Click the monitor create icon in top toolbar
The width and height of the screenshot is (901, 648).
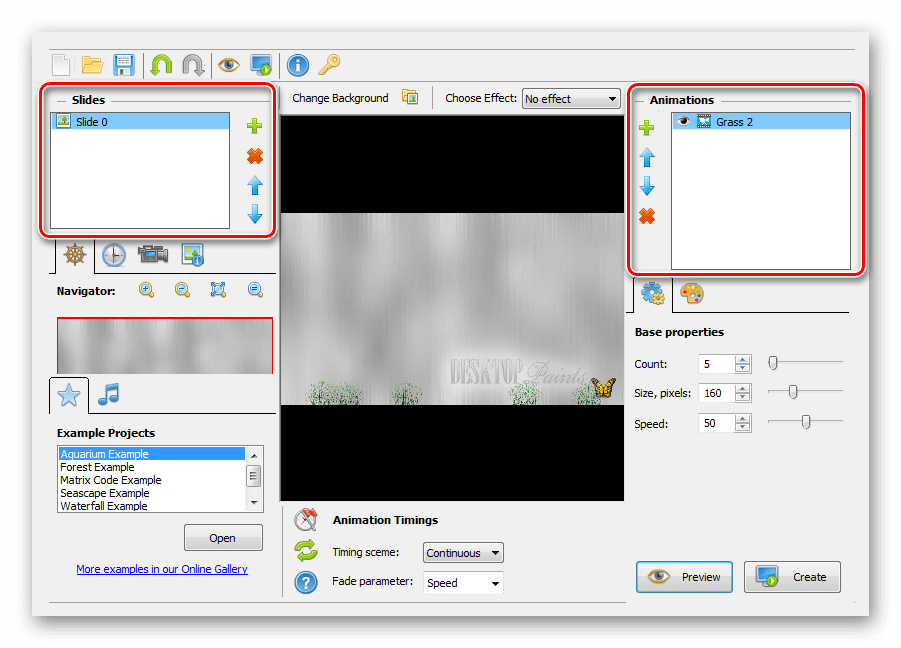[x=261, y=65]
